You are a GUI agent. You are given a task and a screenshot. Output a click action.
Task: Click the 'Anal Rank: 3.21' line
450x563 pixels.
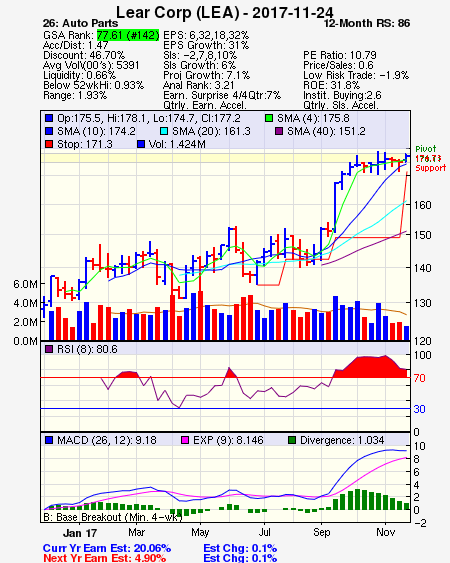[x=199, y=85]
